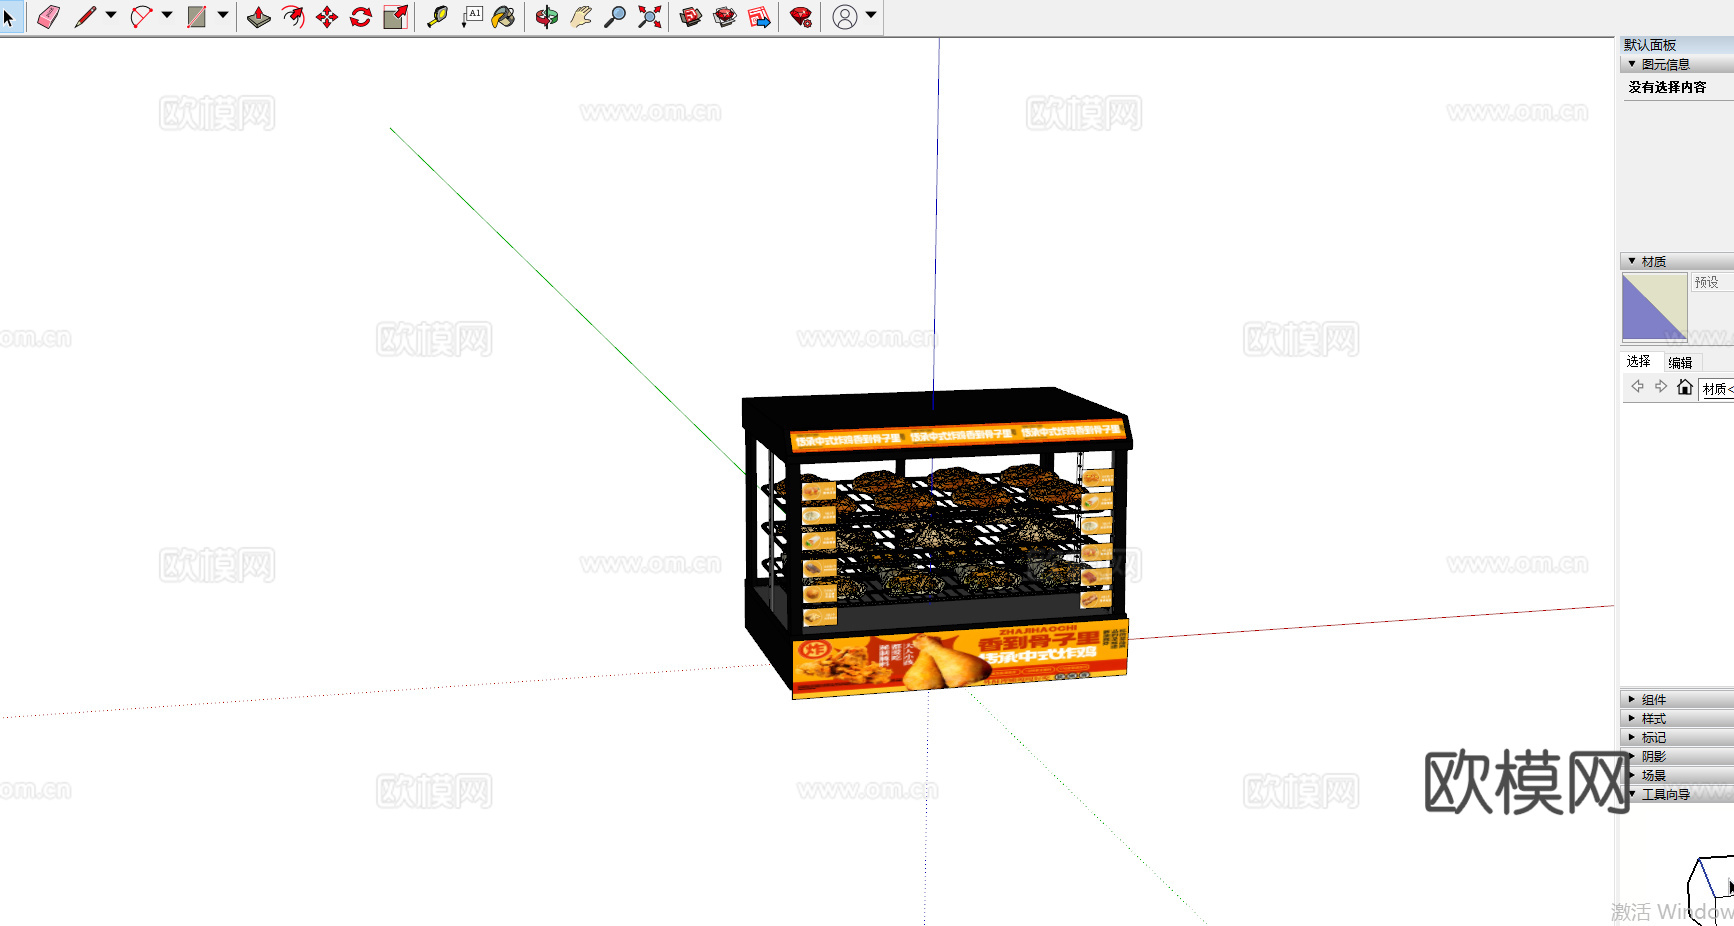Click the 预设 material name field
This screenshot has width=1734, height=926.
[1712, 283]
